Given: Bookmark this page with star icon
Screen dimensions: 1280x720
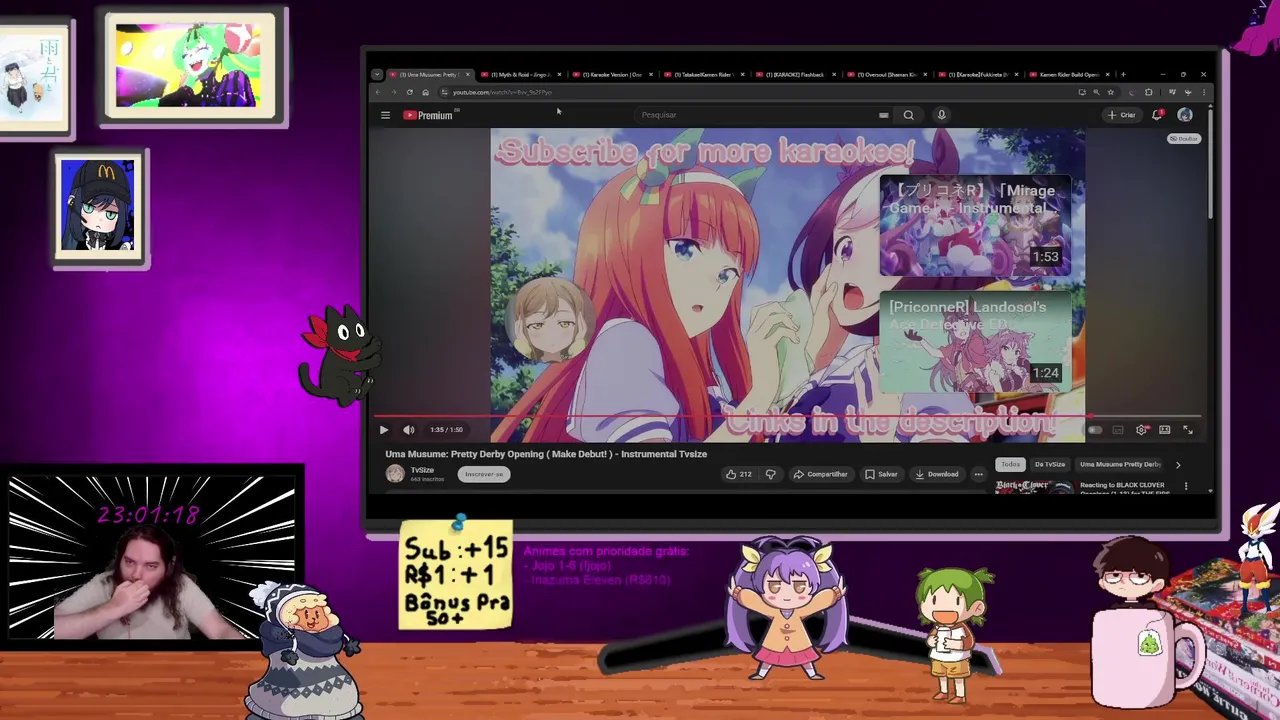Looking at the screenshot, I should click(1111, 92).
